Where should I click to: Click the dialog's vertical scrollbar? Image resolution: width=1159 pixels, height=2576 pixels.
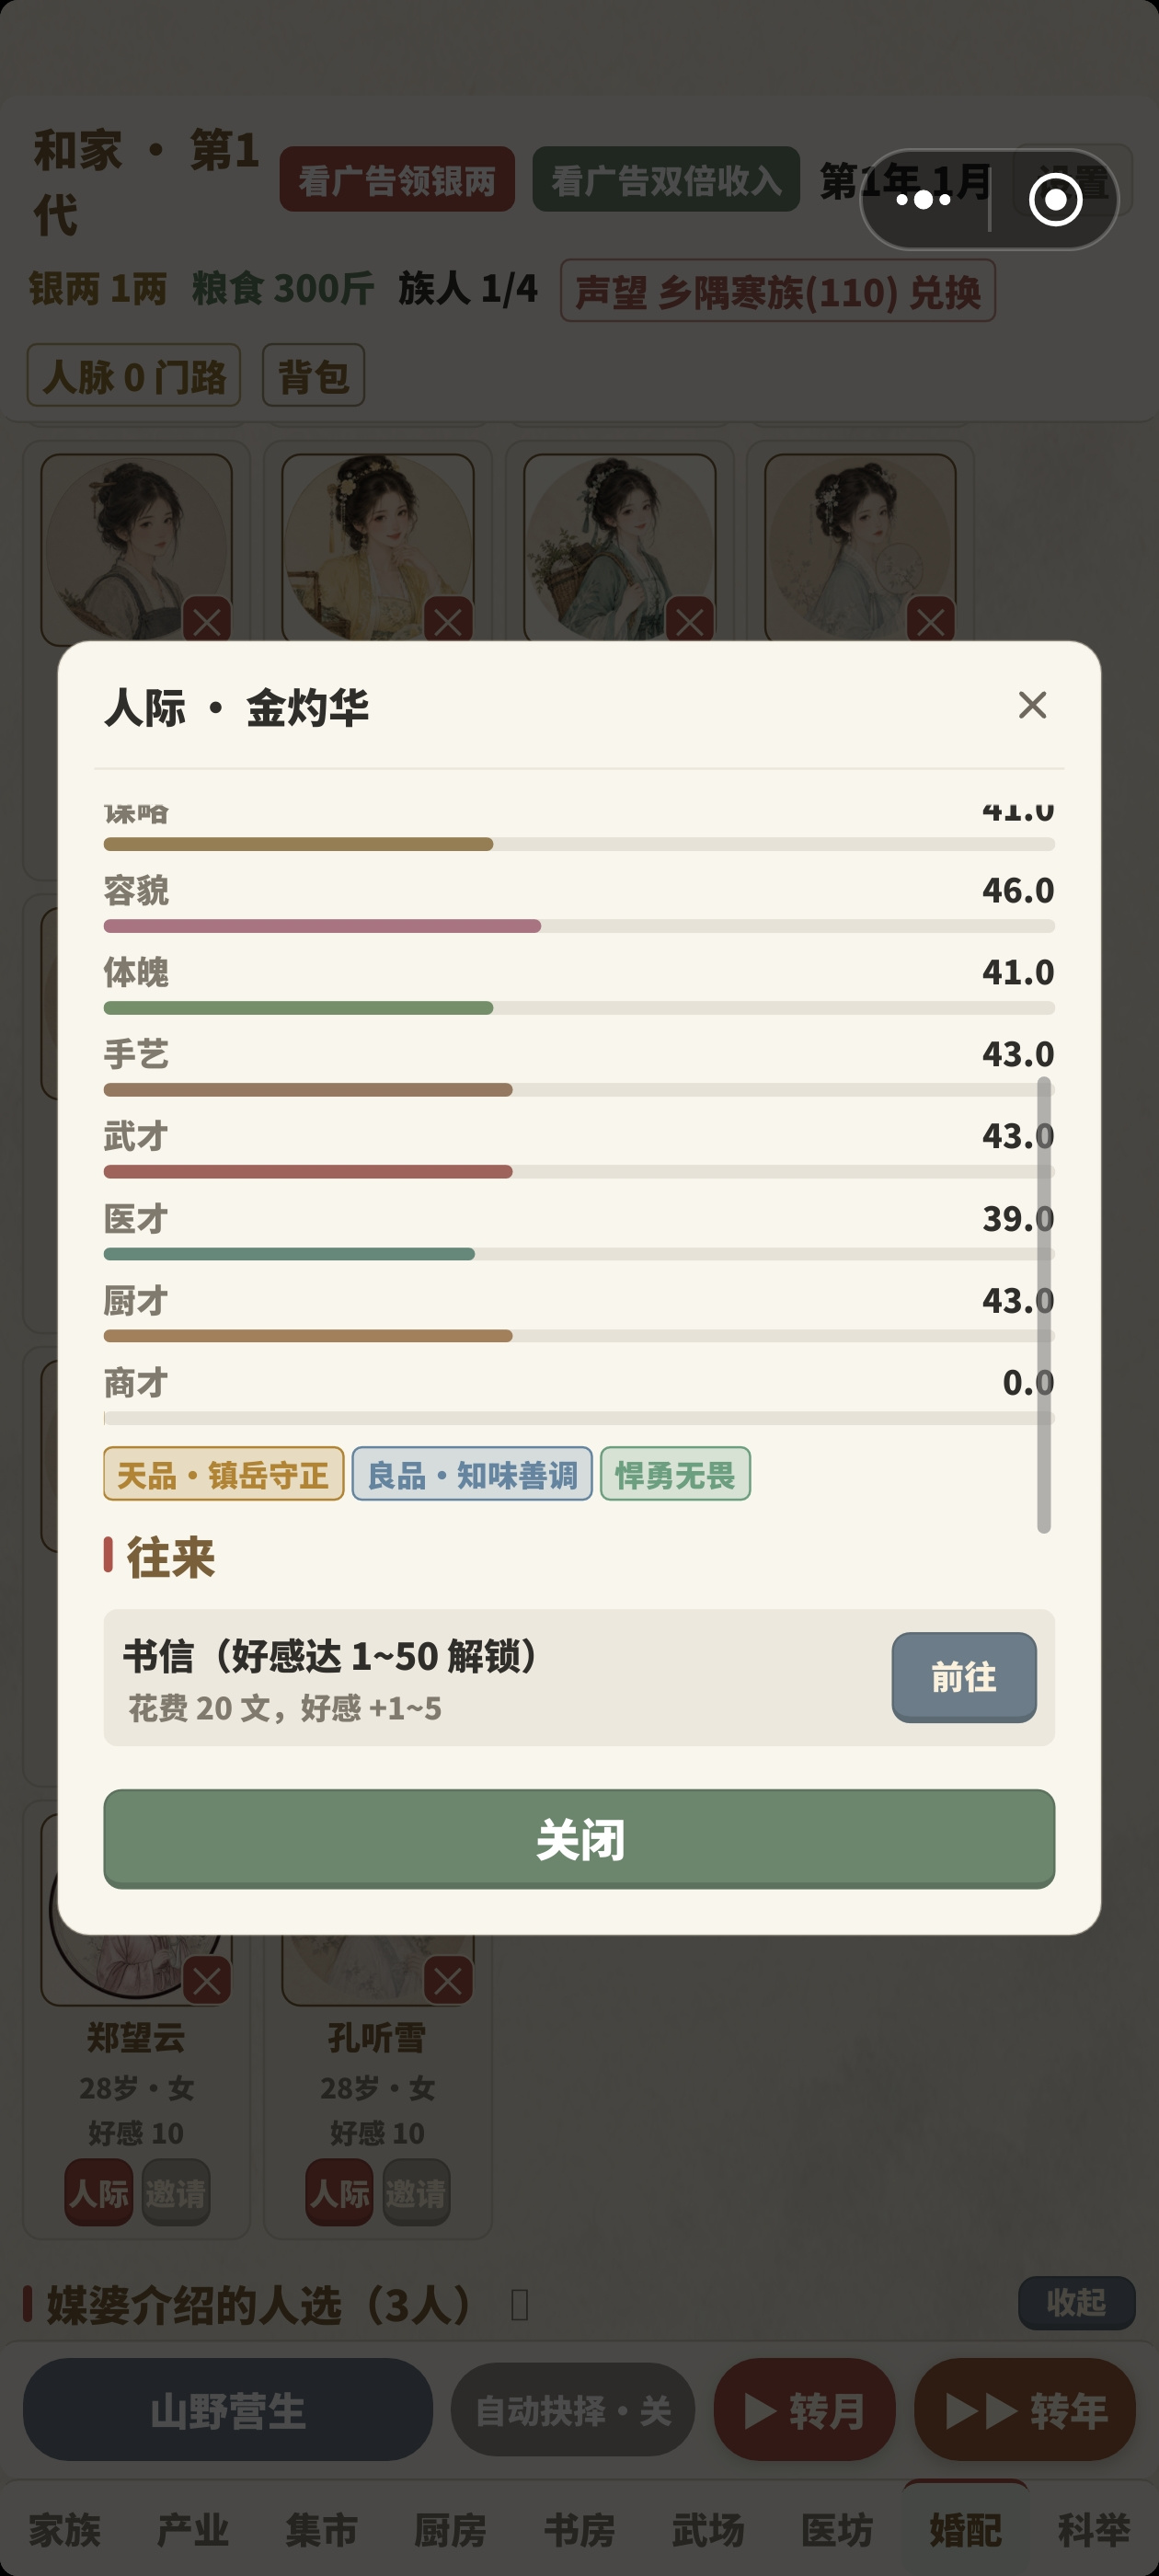(x=1044, y=1304)
